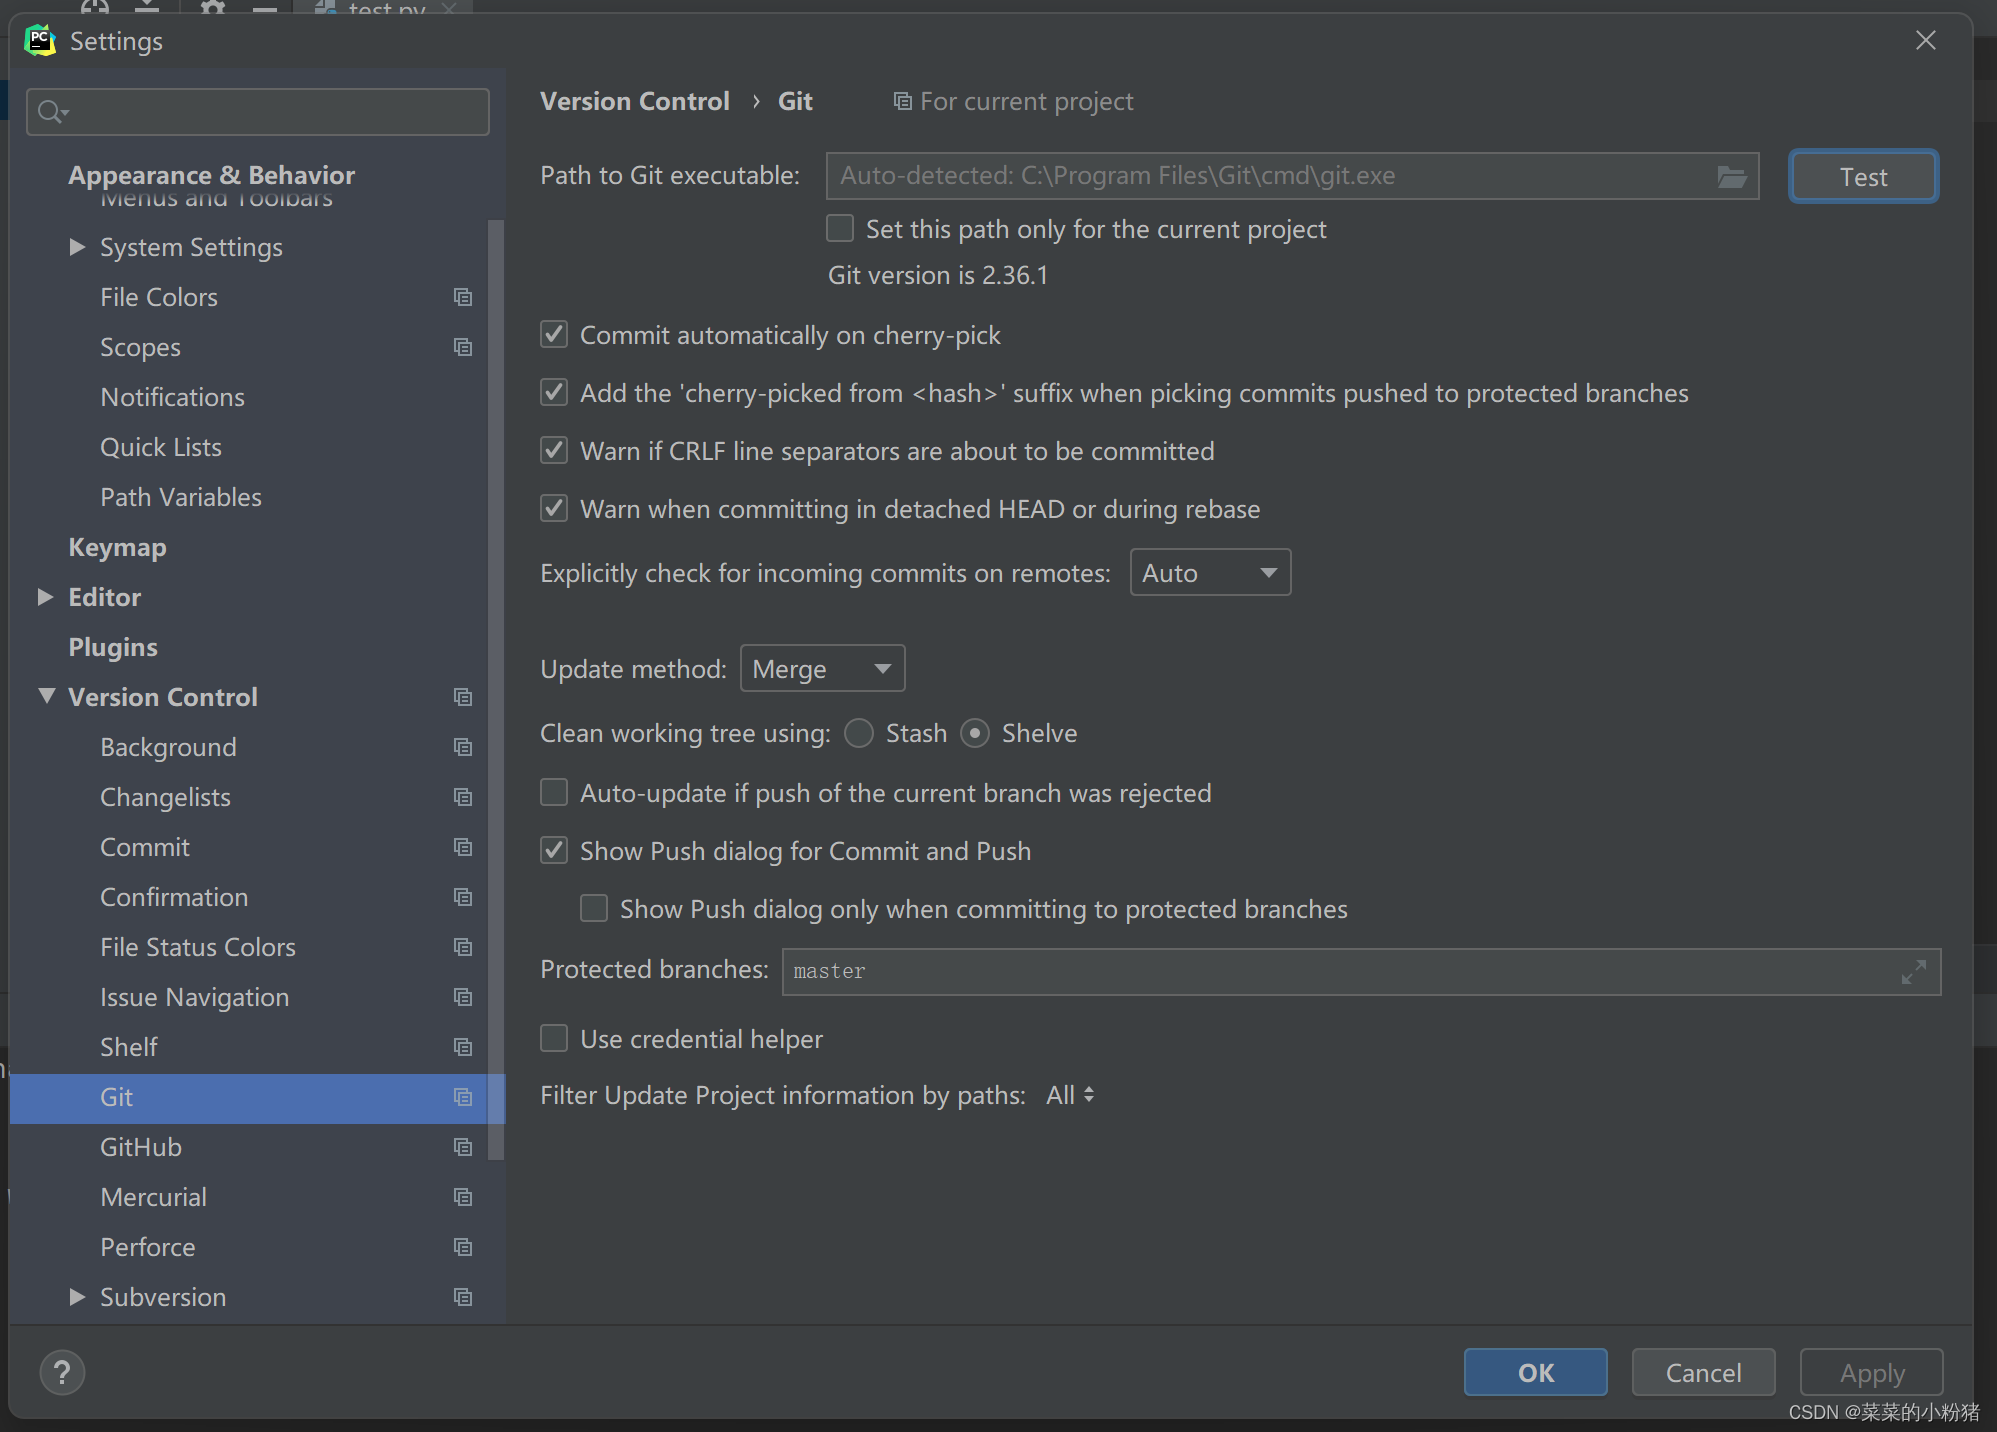Open the Update method Merge dropdown
The width and height of the screenshot is (1997, 1432).
pyautogui.click(x=822, y=669)
